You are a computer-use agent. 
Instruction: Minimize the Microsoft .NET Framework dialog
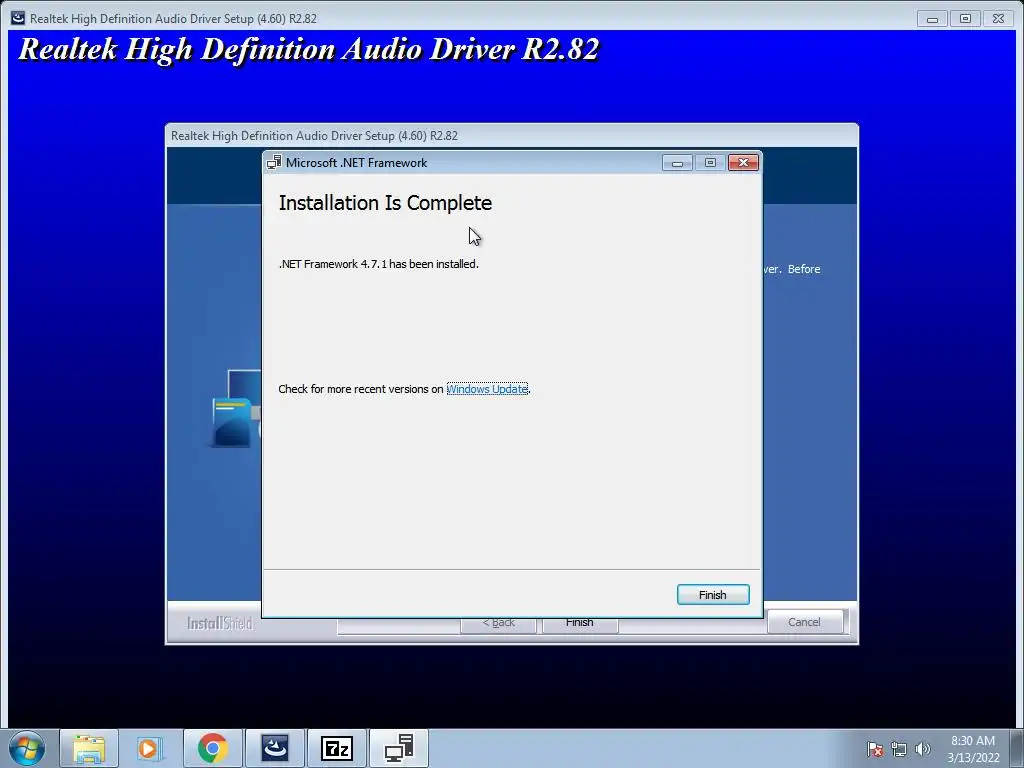click(677, 163)
